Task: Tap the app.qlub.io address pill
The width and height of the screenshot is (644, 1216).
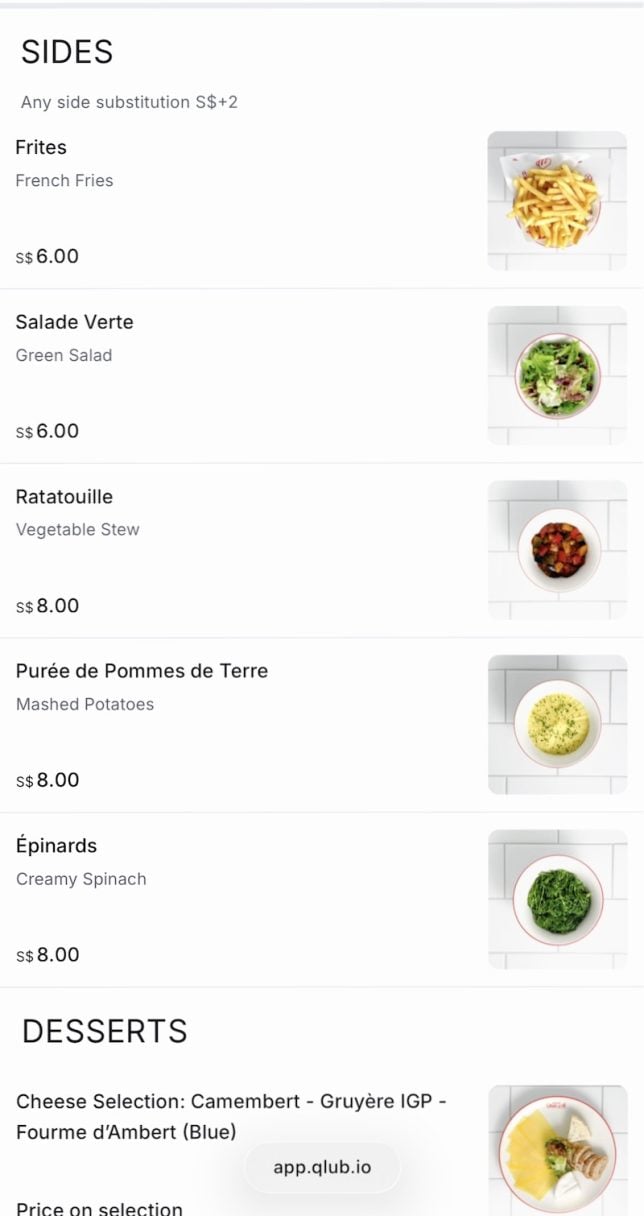Action: [322, 1167]
